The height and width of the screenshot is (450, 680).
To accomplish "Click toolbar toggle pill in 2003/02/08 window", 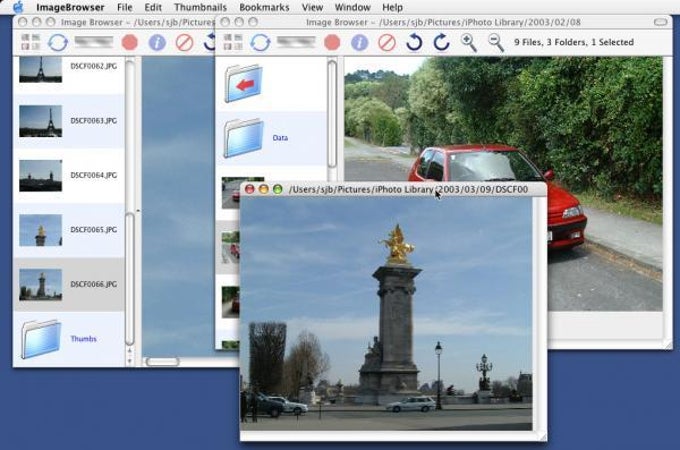I will 660,22.
